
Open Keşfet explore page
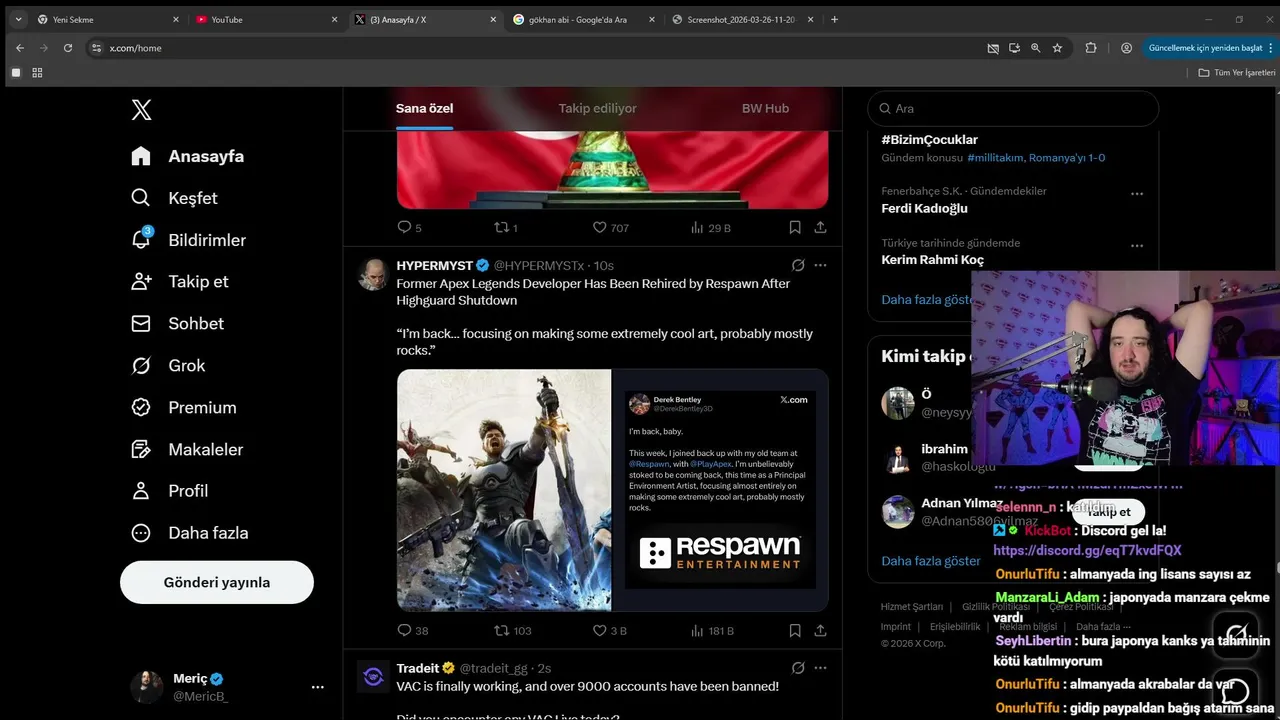tap(174, 198)
